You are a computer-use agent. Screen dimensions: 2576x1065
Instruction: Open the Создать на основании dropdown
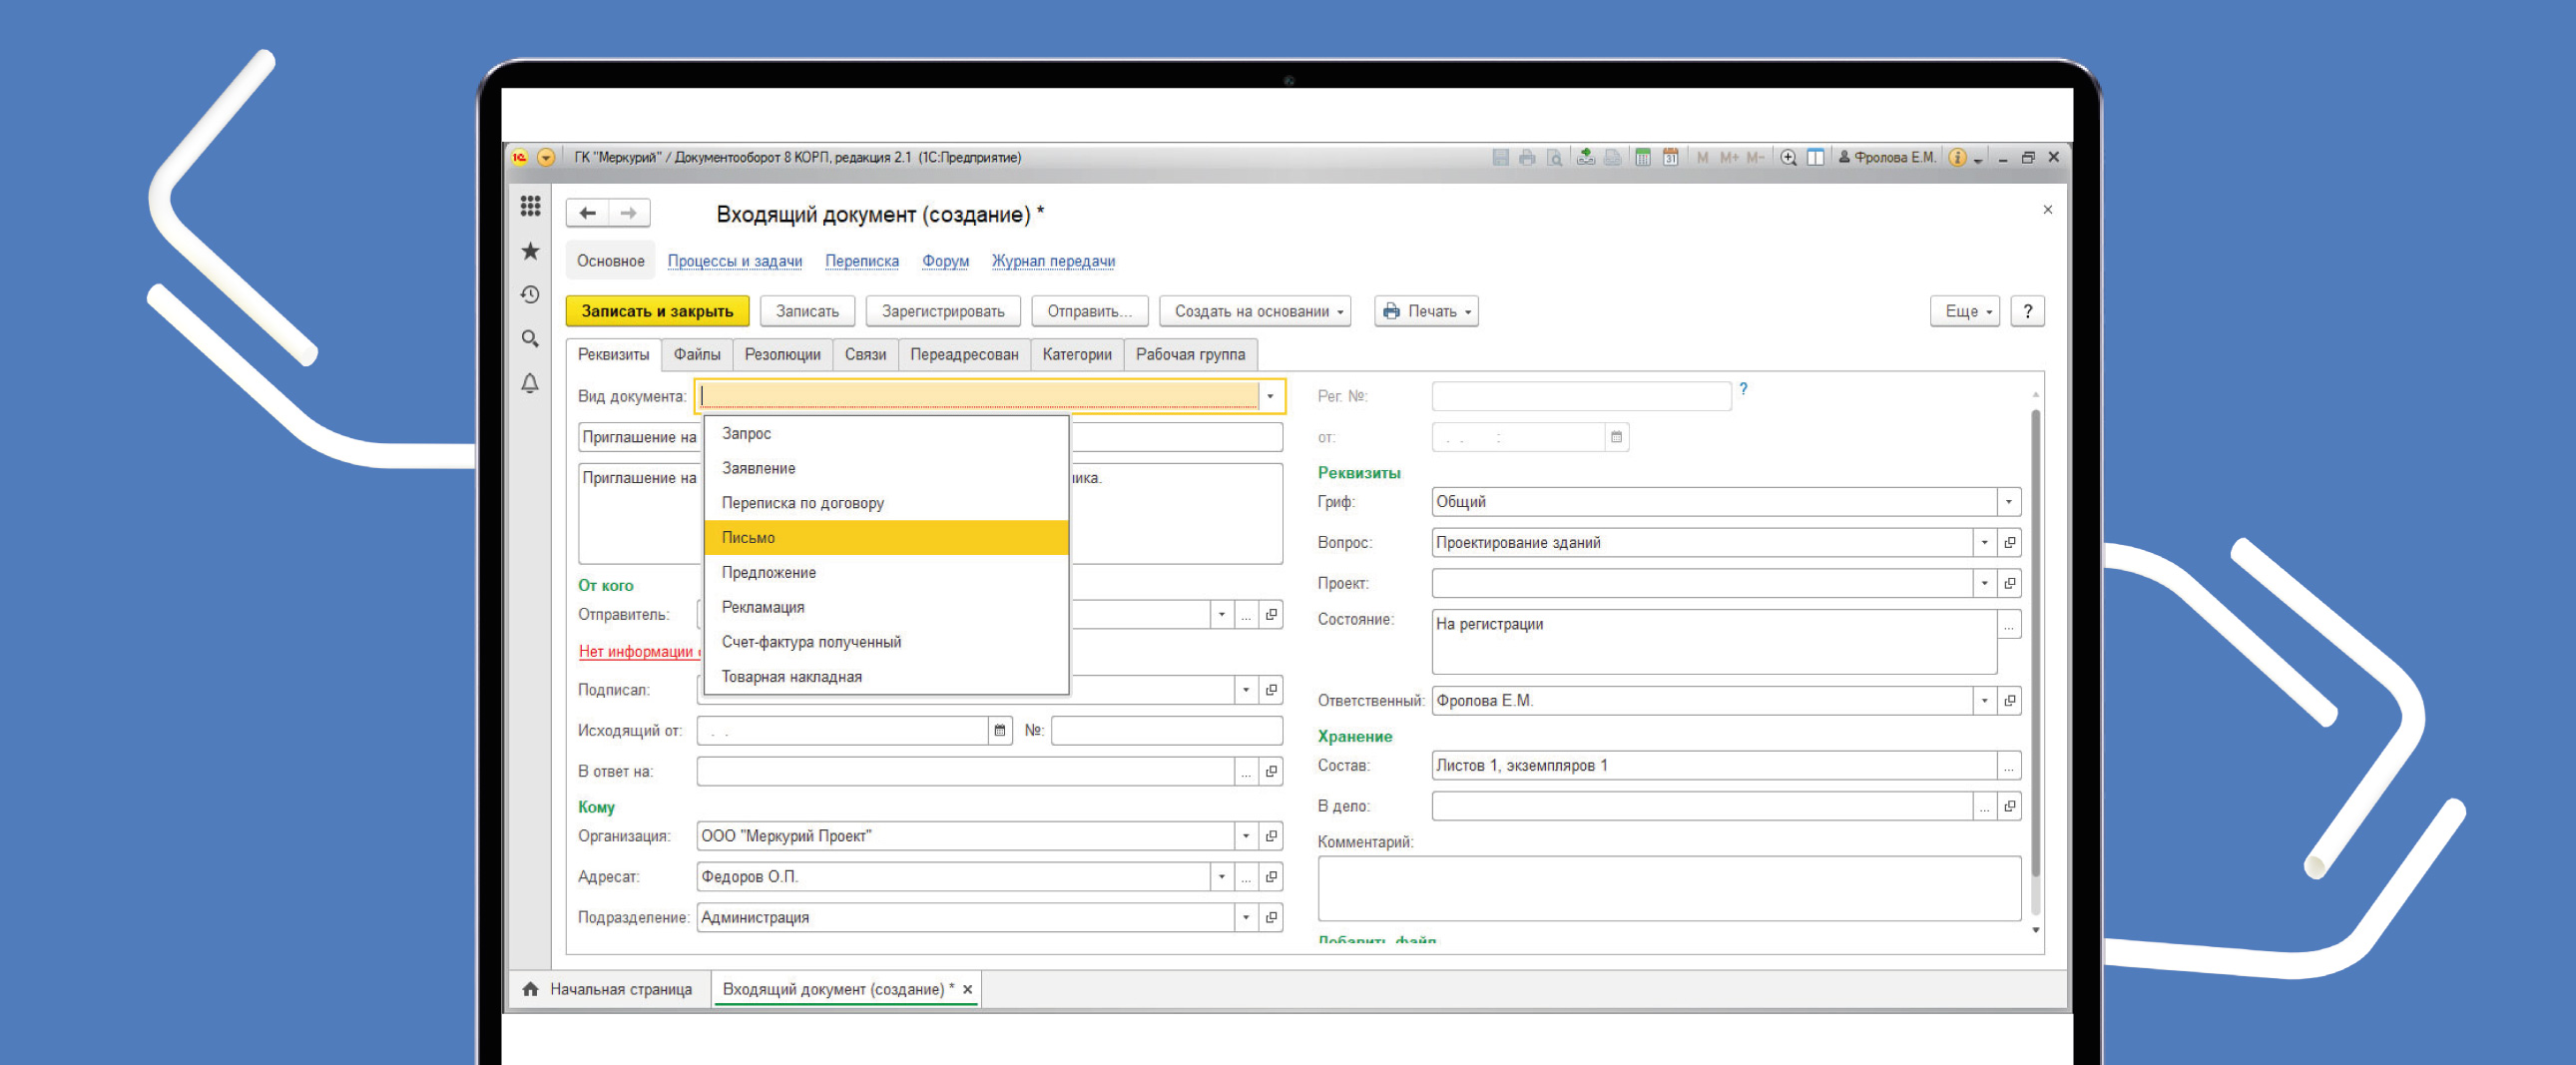tap(1254, 311)
